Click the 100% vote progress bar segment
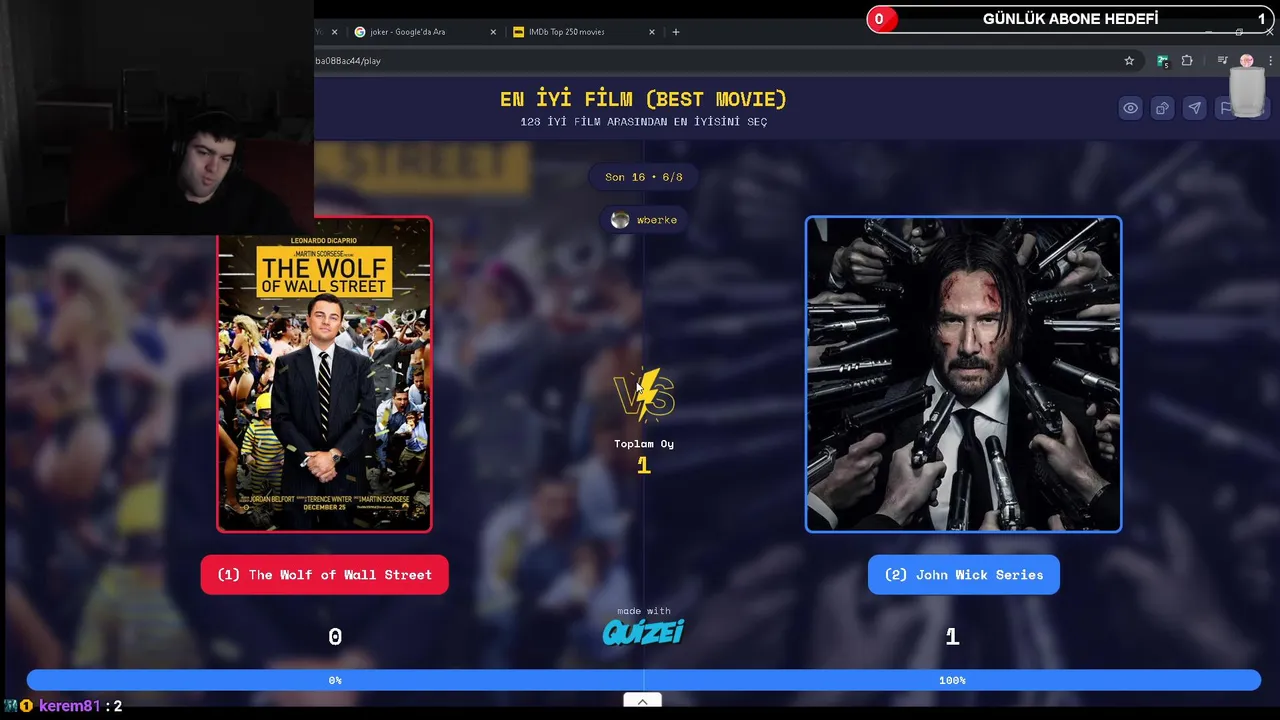 coord(952,680)
